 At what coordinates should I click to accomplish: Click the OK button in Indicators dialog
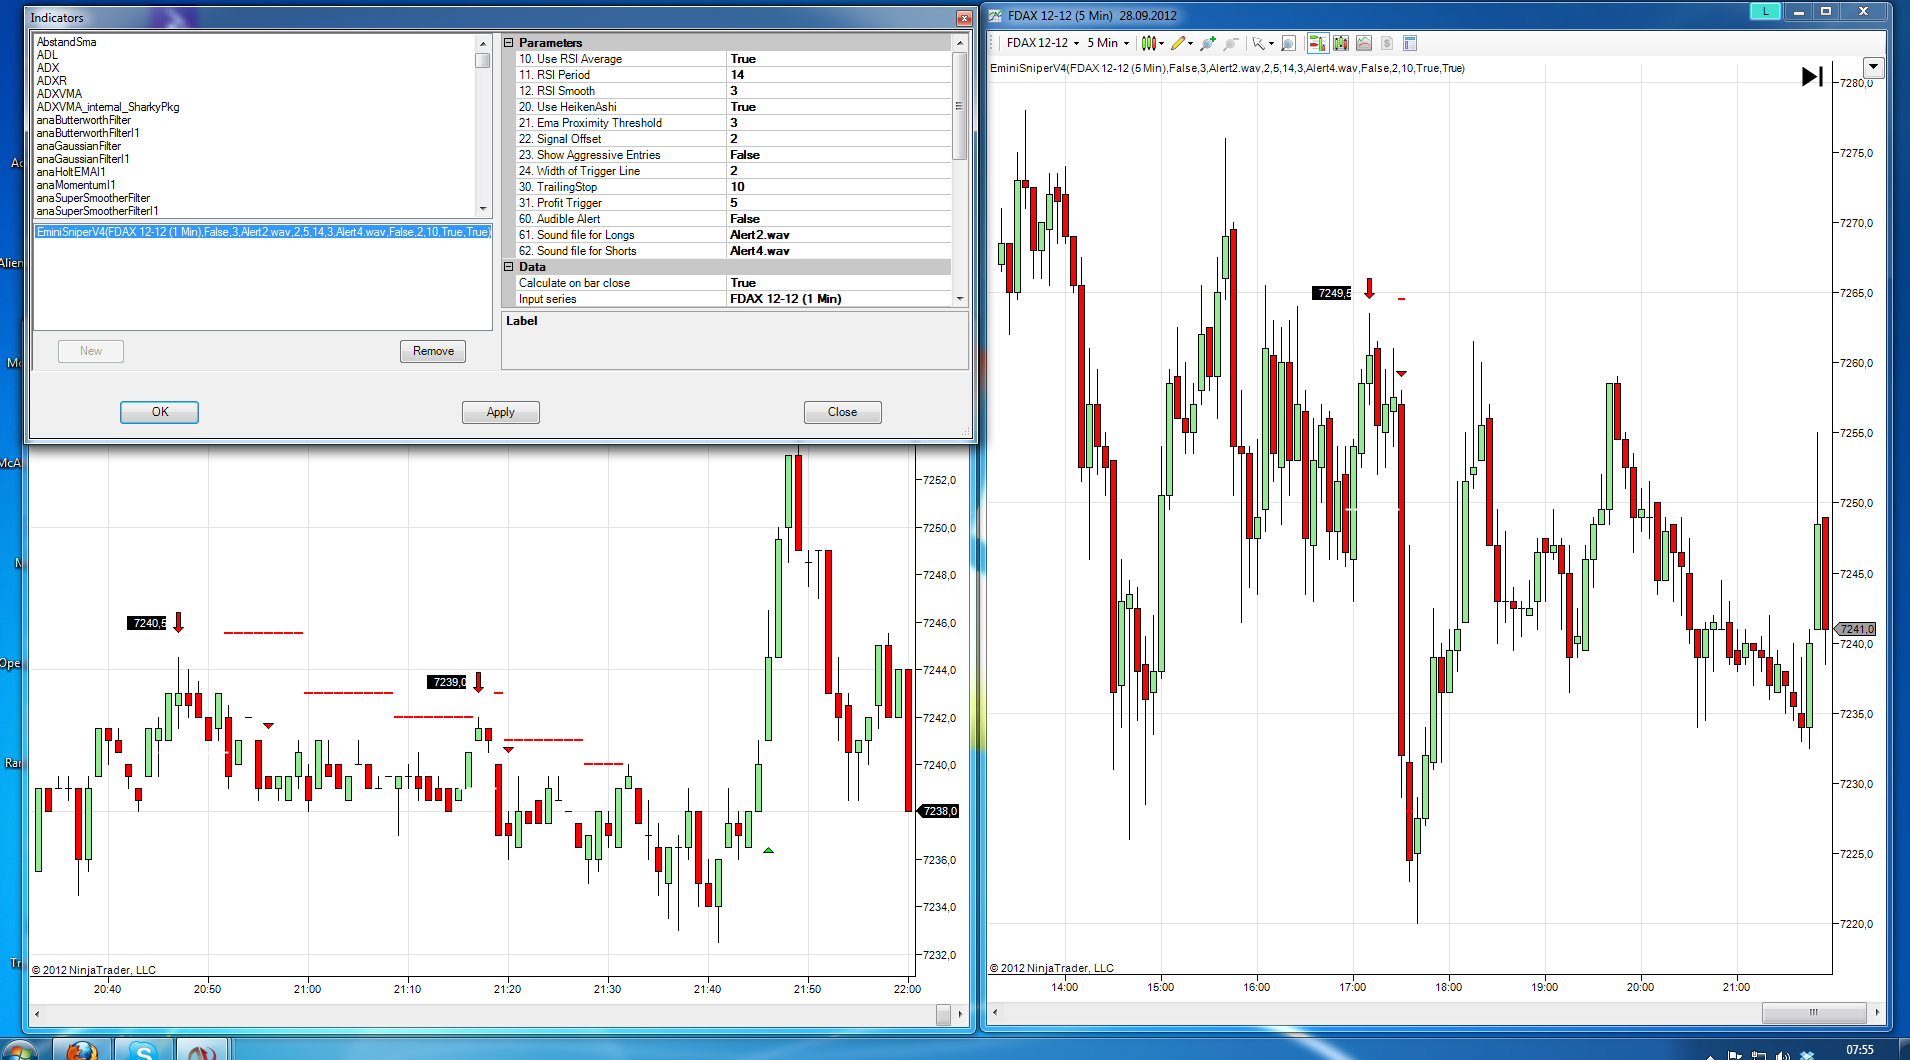tap(159, 412)
